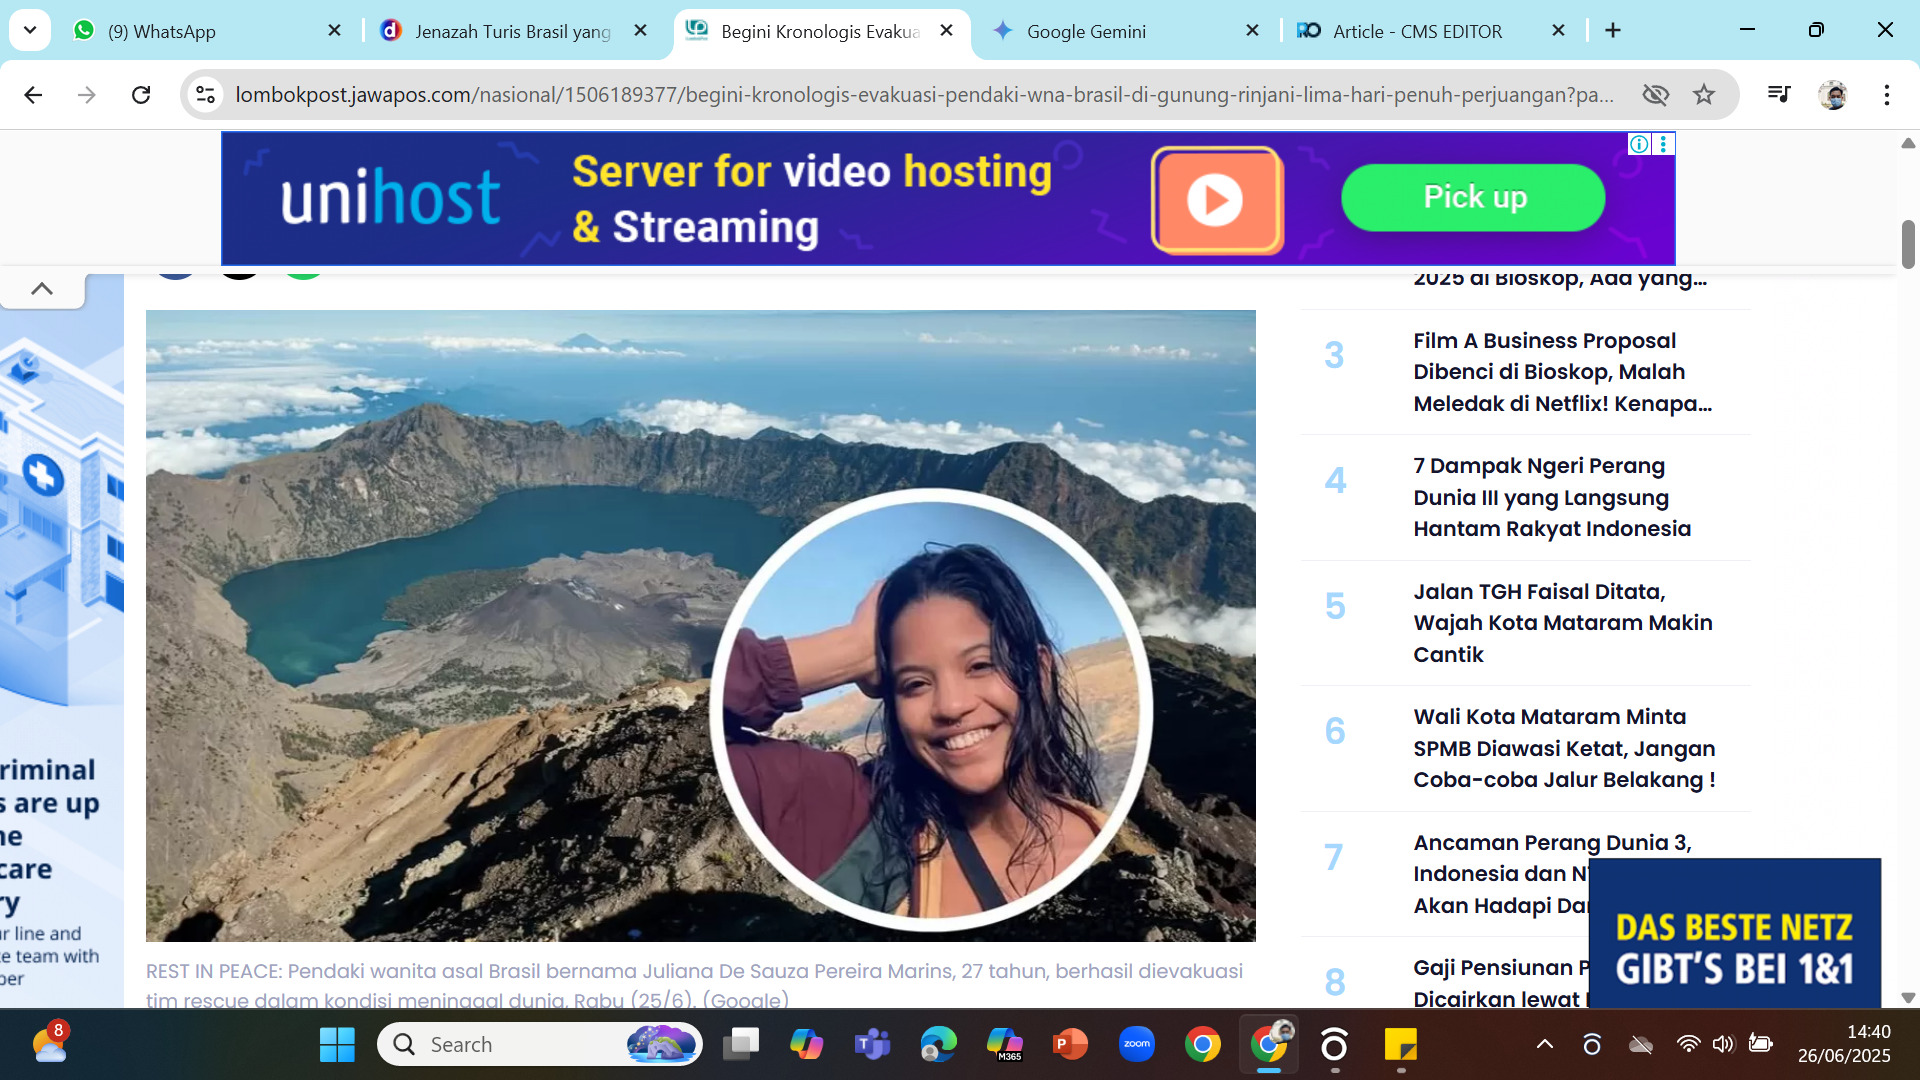Open Jalan TGH Faisal Ditata article
This screenshot has height=1080, width=1920.
pyautogui.click(x=1562, y=623)
